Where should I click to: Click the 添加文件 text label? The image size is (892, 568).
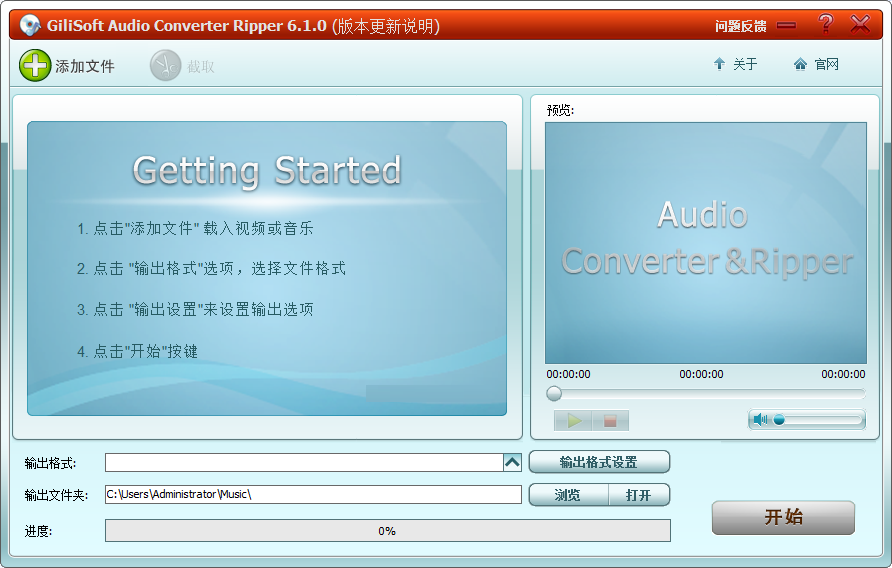[85, 67]
